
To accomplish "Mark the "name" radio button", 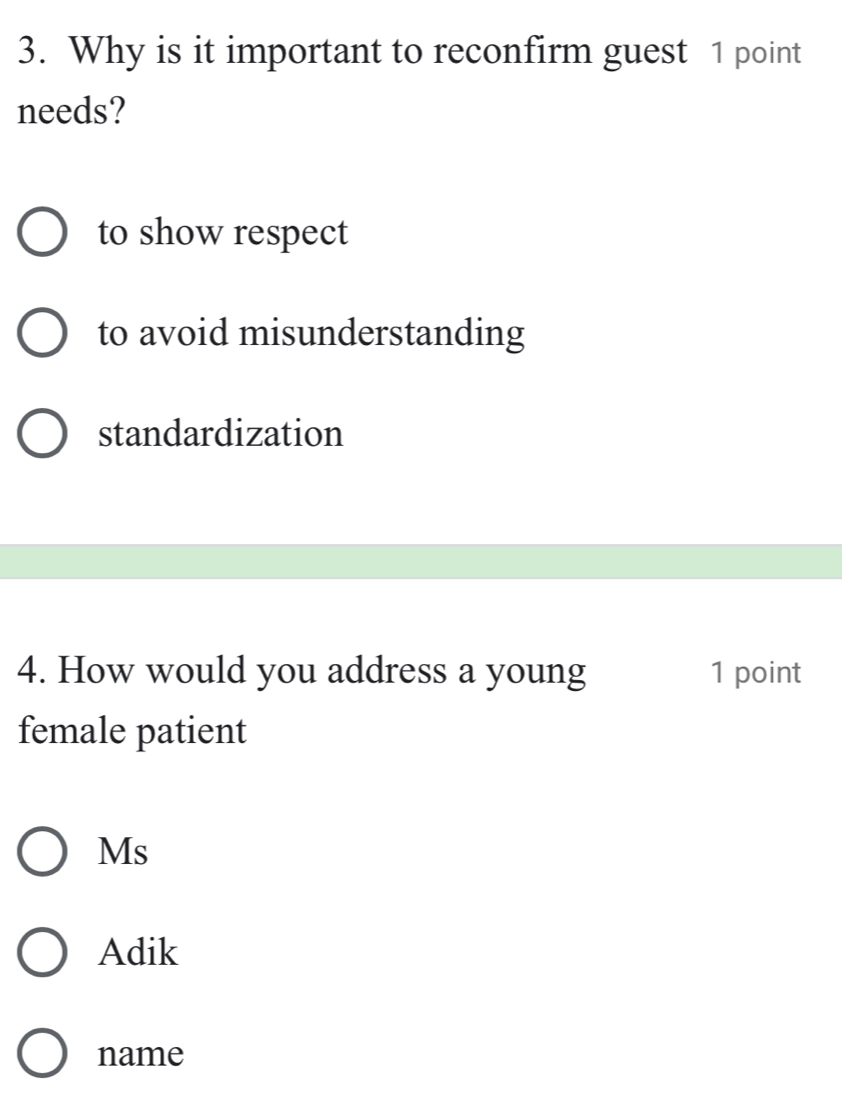I will pyautogui.click(x=41, y=1054).
